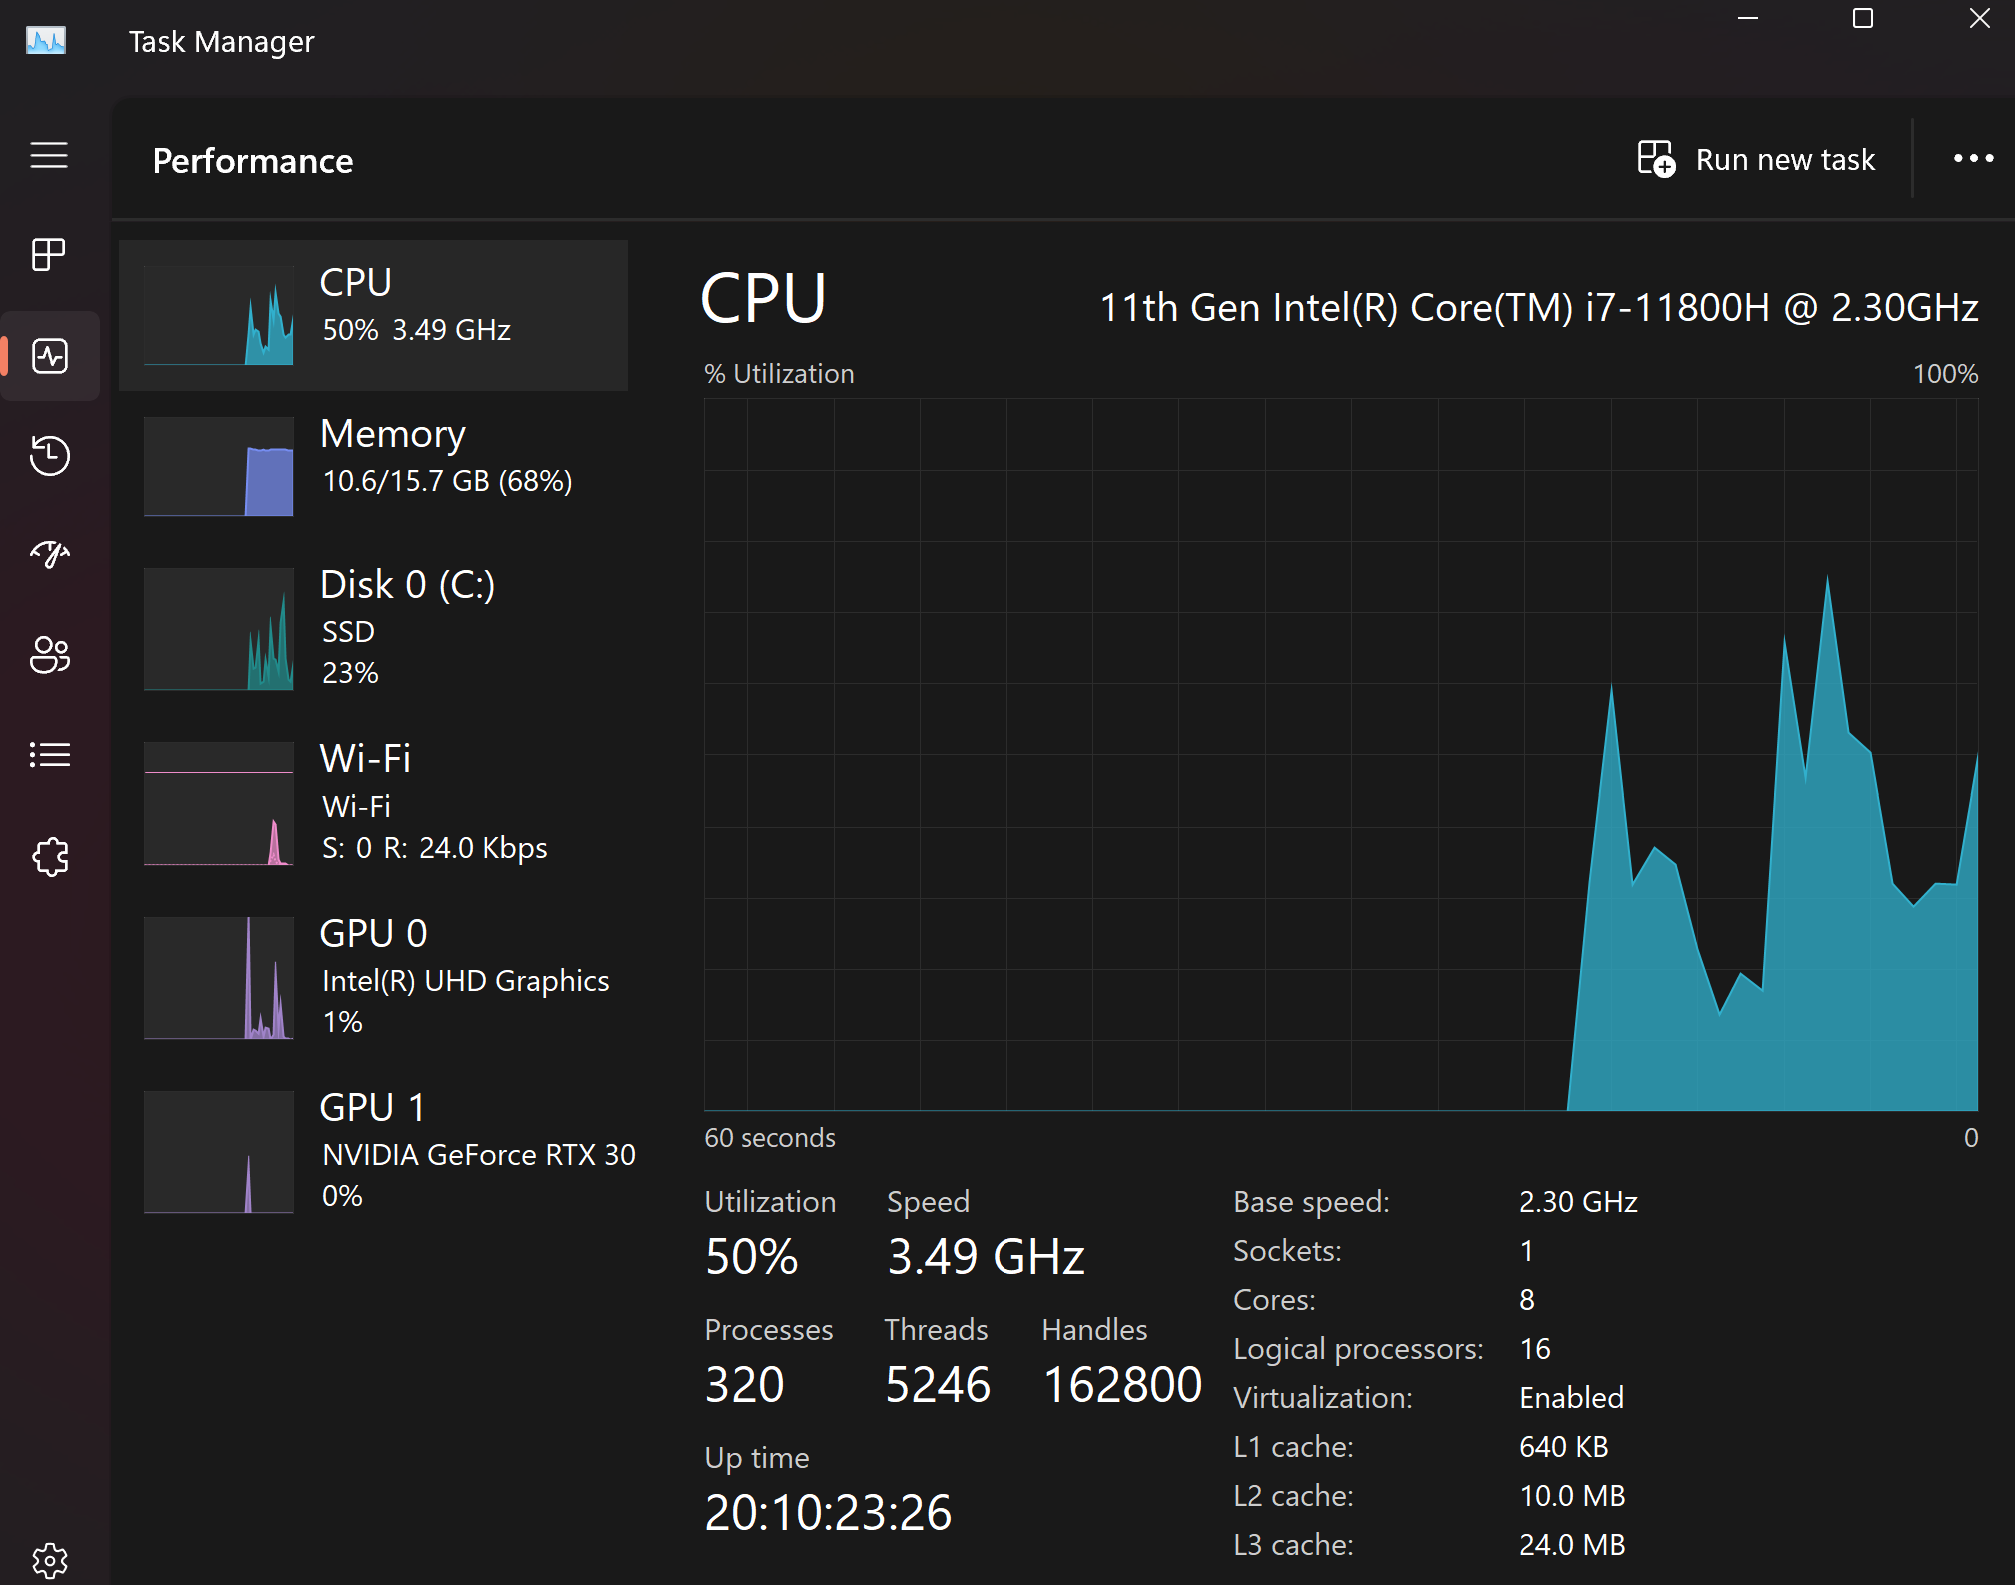Image resolution: width=2015 pixels, height=1585 pixels.
Task: Open the App history page icon
Action: pyautogui.click(x=49, y=456)
